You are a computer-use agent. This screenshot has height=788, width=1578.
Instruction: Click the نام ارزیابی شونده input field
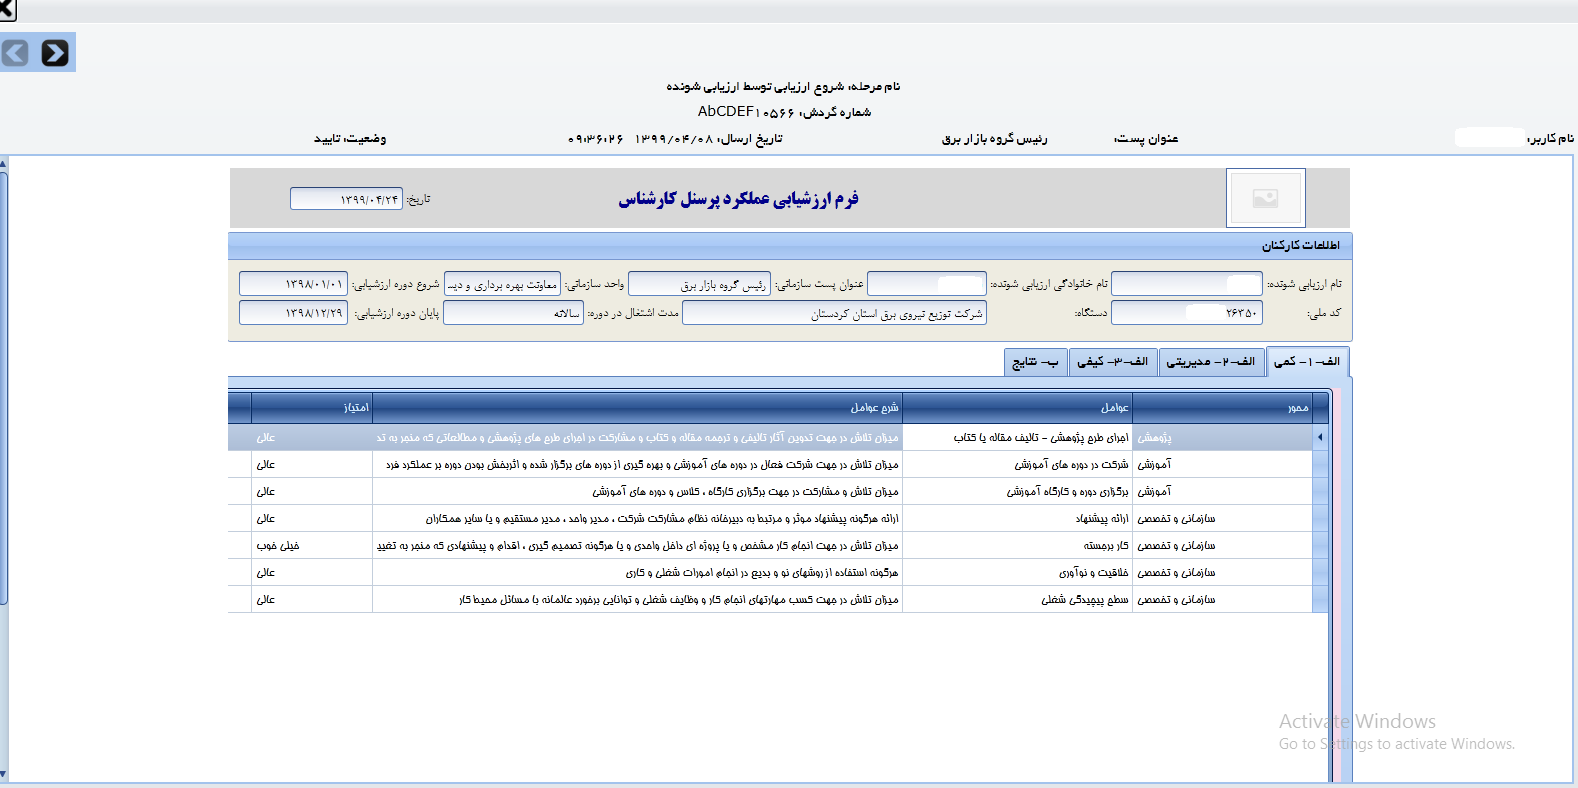click(1186, 284)
